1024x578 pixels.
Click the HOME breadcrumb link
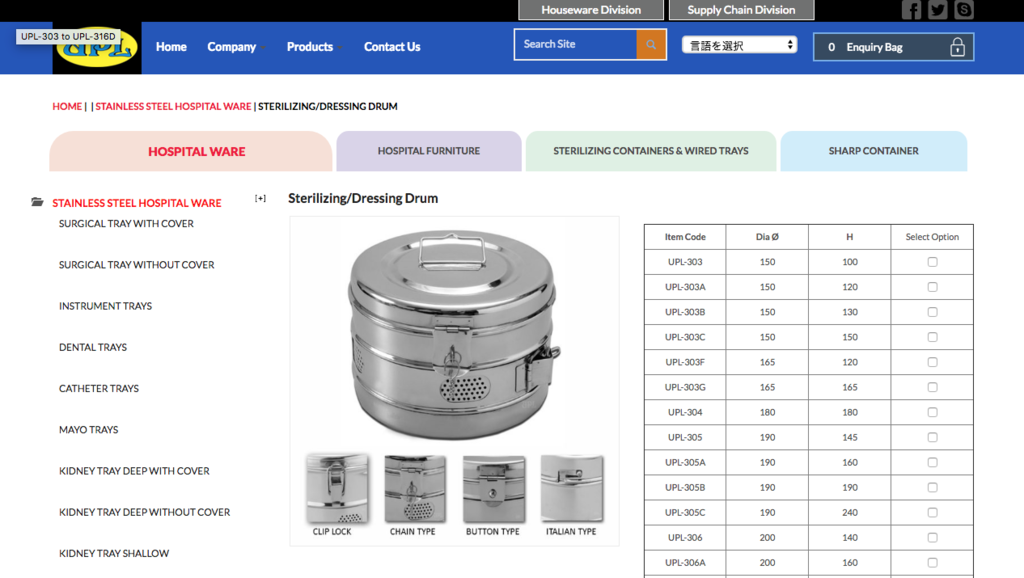67,106
